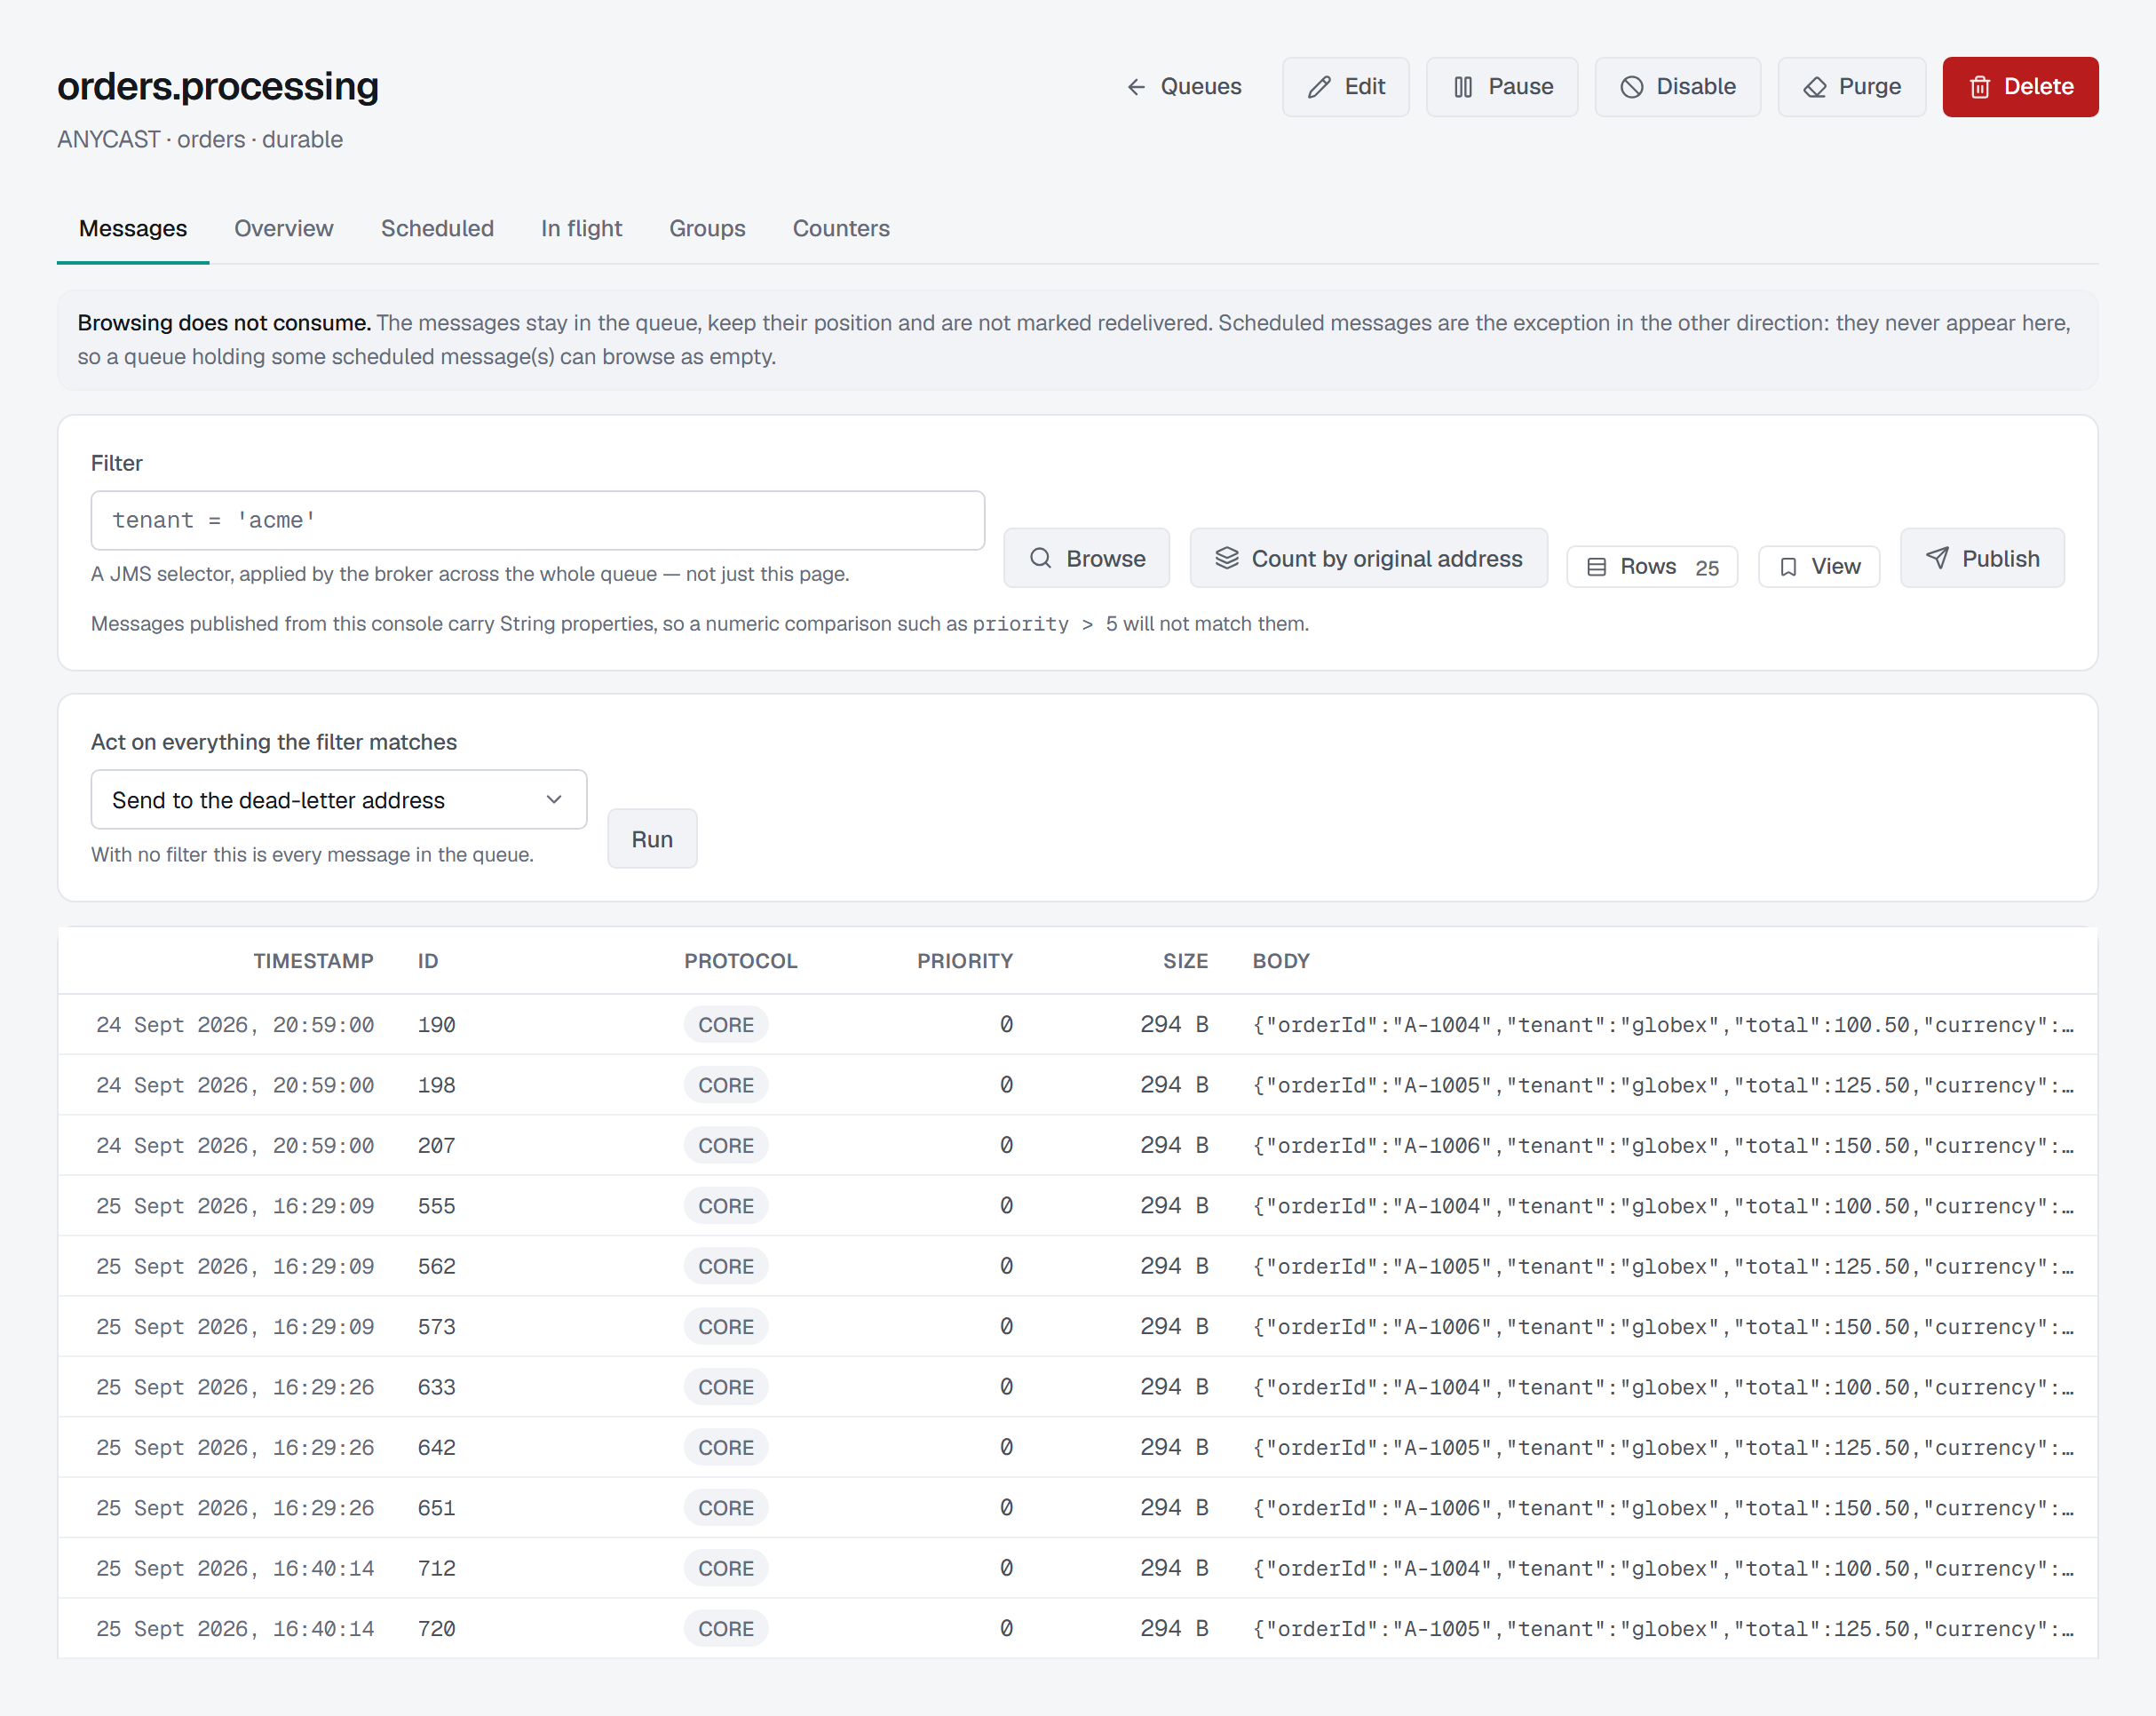
Task: Click the body text of message 198
Action: click(x=1663, y=1085)
